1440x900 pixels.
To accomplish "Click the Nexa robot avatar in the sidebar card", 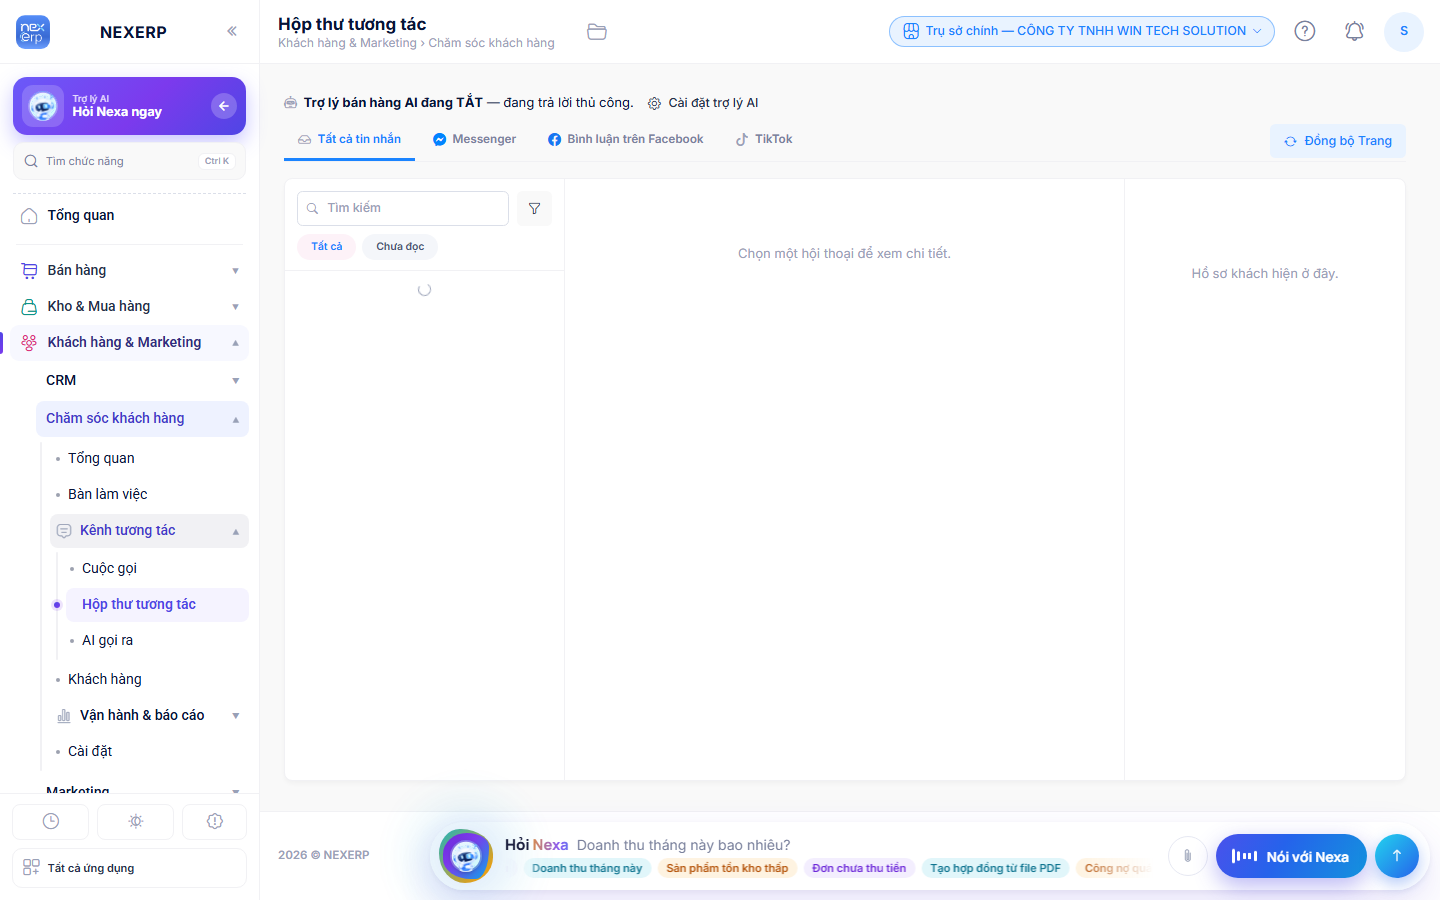I will (x=43, y=106).
